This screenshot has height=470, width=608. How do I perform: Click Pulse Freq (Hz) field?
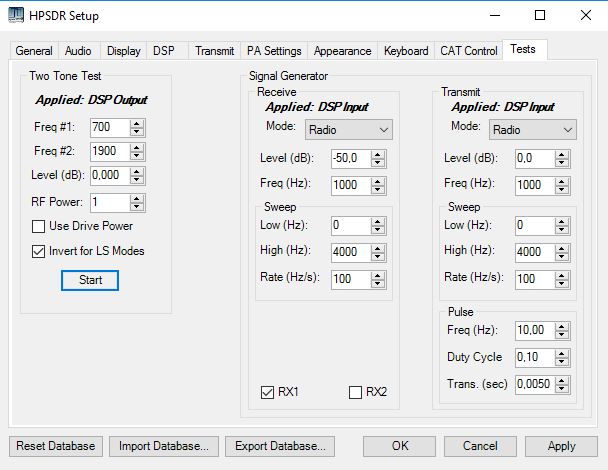[535, 331]
